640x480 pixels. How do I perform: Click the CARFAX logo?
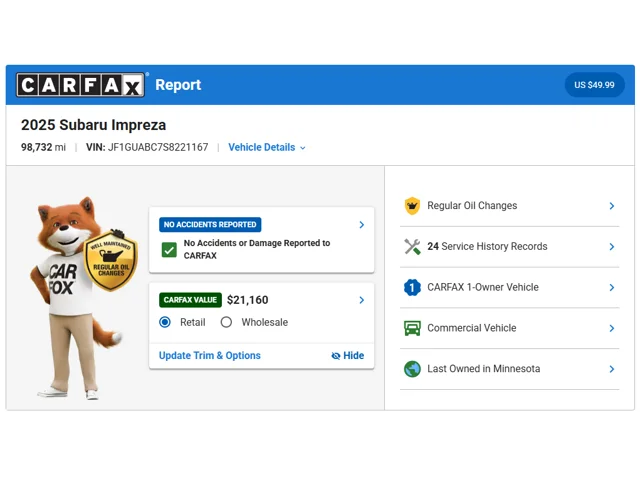[x=80, y=85]
